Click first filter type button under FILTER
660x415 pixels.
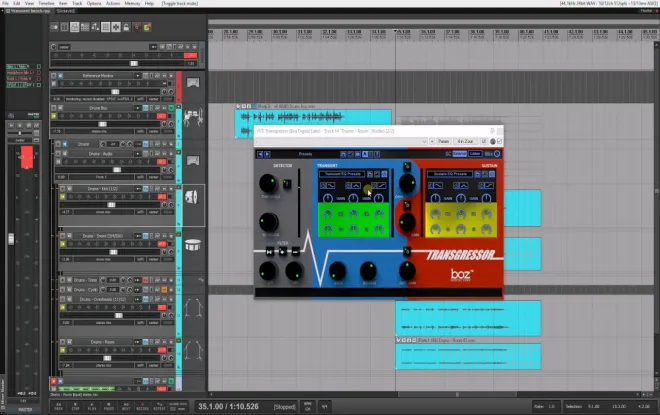(269, 252)
